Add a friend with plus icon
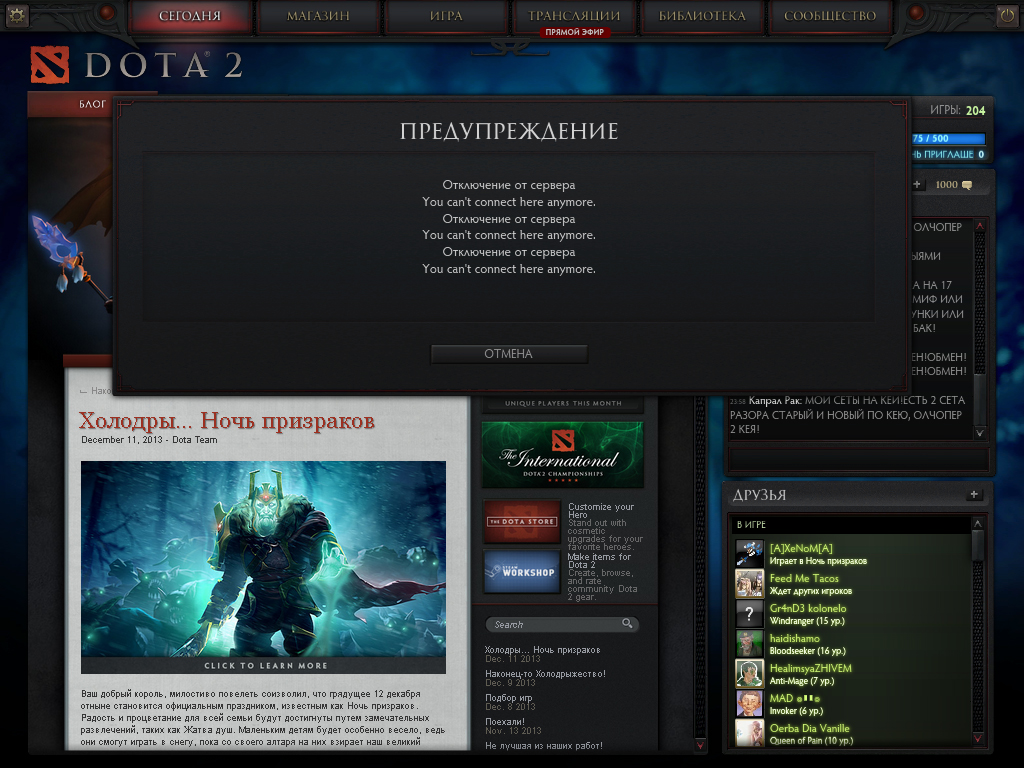This screenshot has width=1024, height=768. 974,494
